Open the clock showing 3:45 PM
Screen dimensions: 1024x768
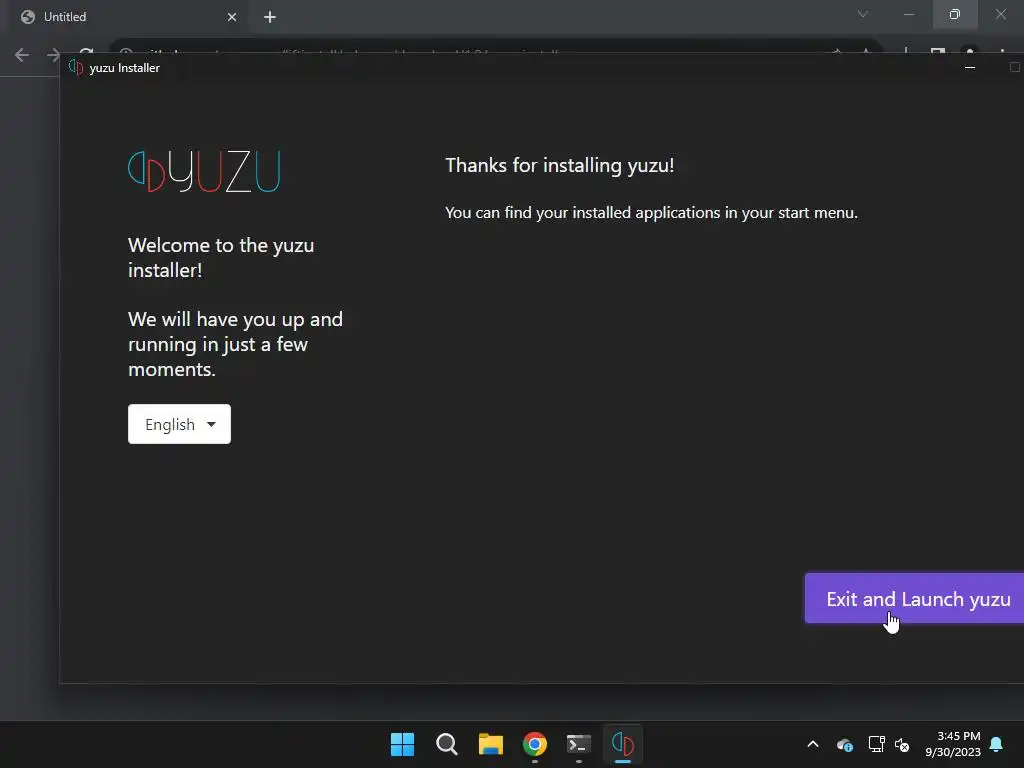[x=953, y=744]
